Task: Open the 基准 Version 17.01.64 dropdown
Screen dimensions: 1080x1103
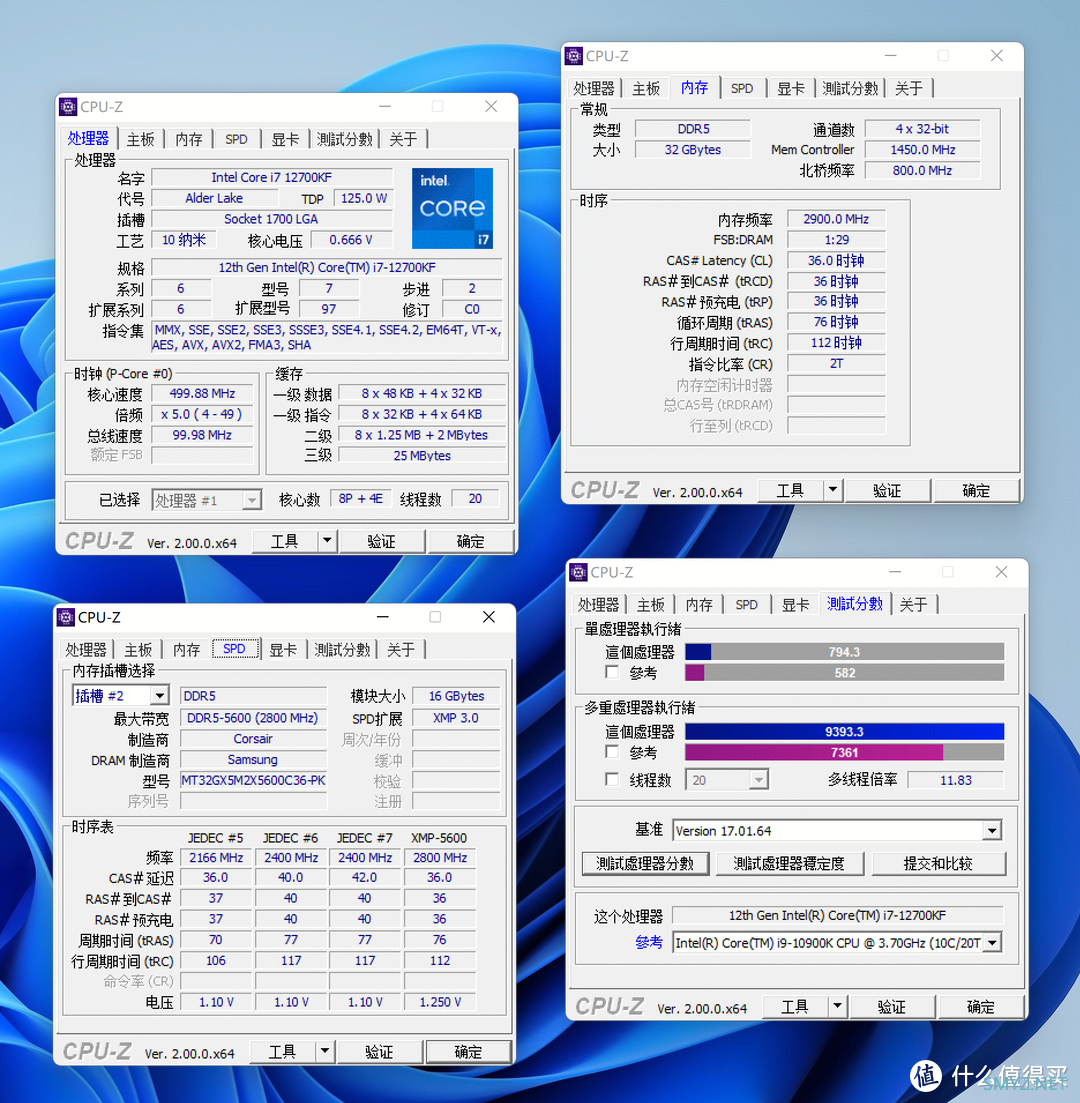Action: coord(992,831)
